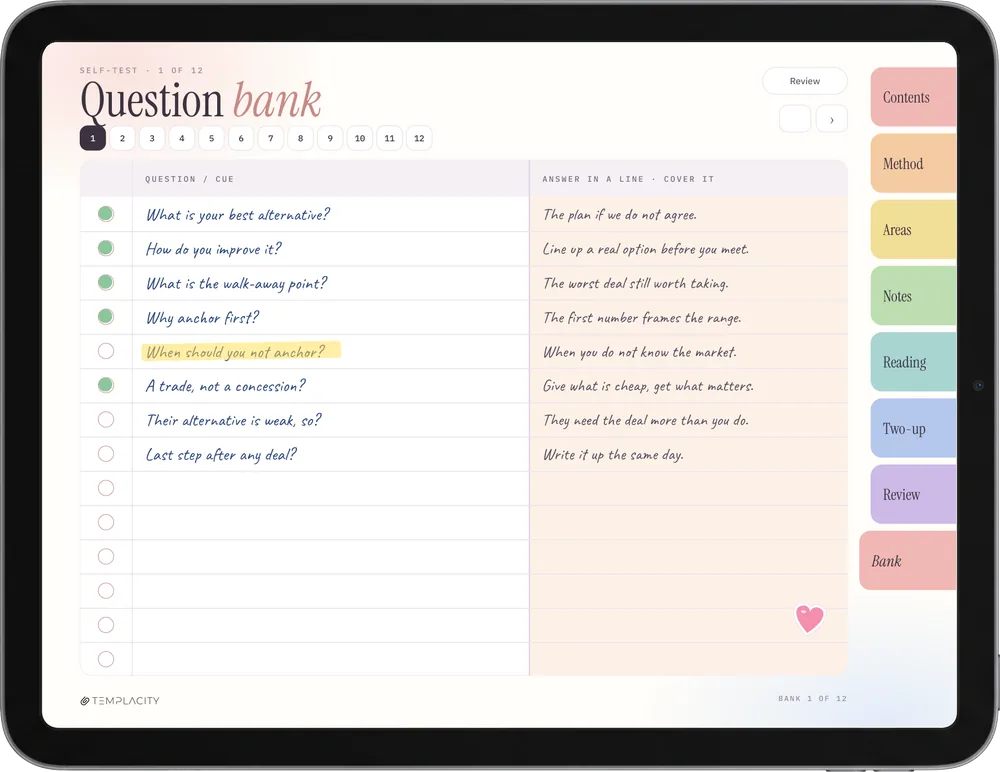Click 'How do you improve it?' question

pyautogui.click(x=214, y=249)
